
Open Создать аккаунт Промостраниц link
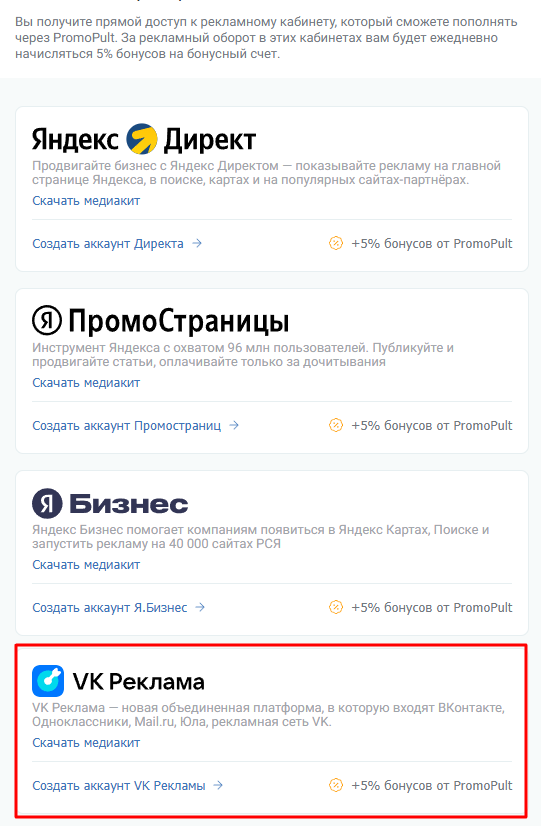click(127, 426)
